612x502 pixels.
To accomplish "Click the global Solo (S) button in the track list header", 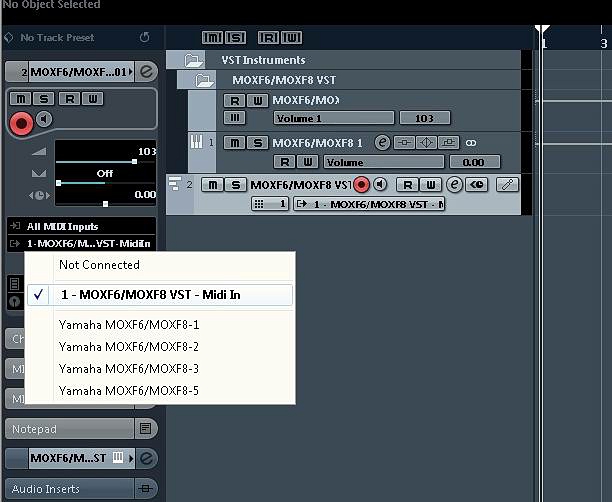I will [235, 38].
